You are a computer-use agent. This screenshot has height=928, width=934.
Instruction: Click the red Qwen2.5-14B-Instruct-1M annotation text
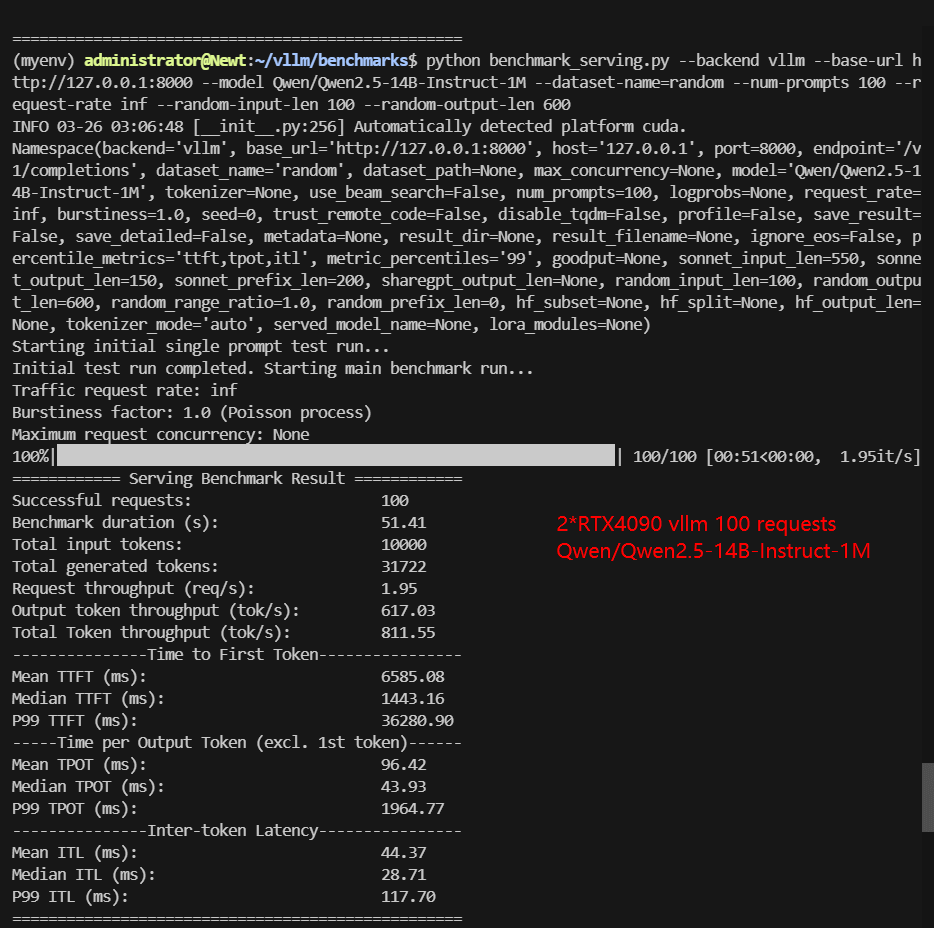coord(713,551)
